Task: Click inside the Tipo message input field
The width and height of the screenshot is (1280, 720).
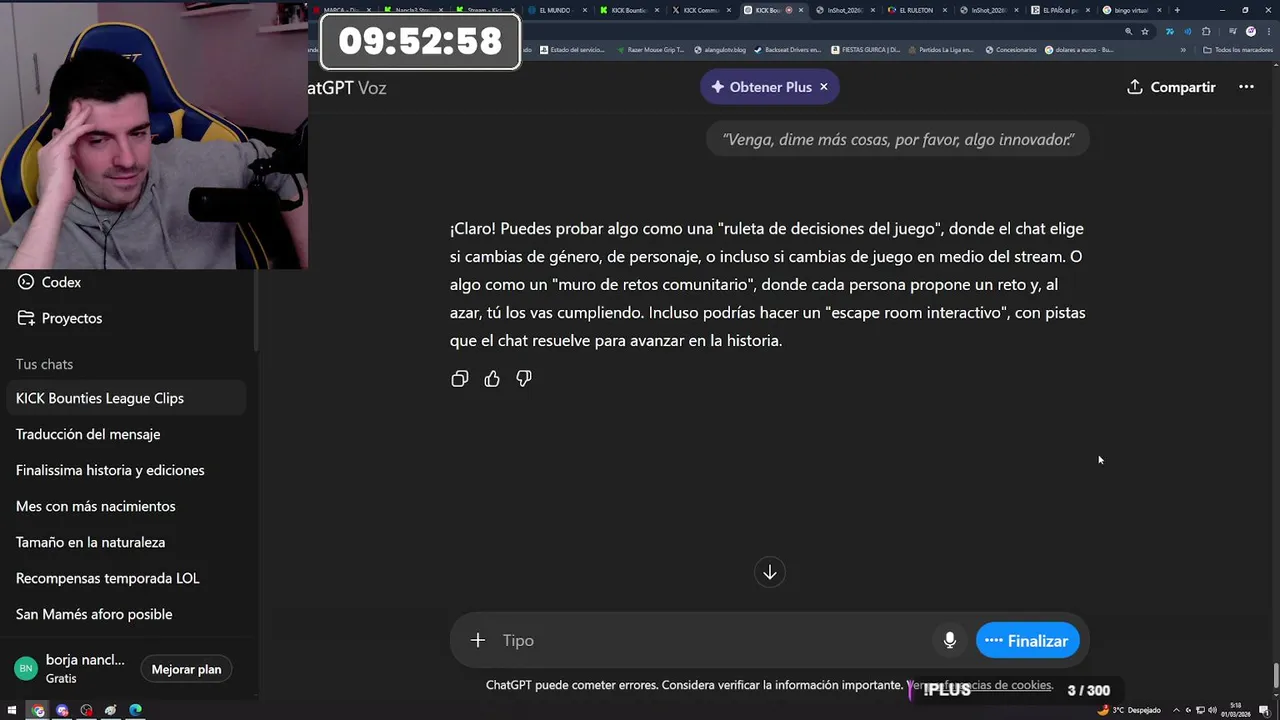Action: point(715,640)
